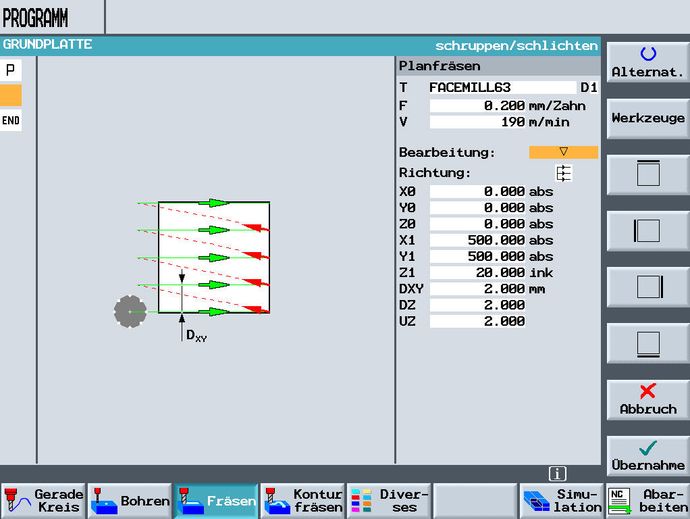
Task: Select the orange highlighted program step
Action: (11, 95)
